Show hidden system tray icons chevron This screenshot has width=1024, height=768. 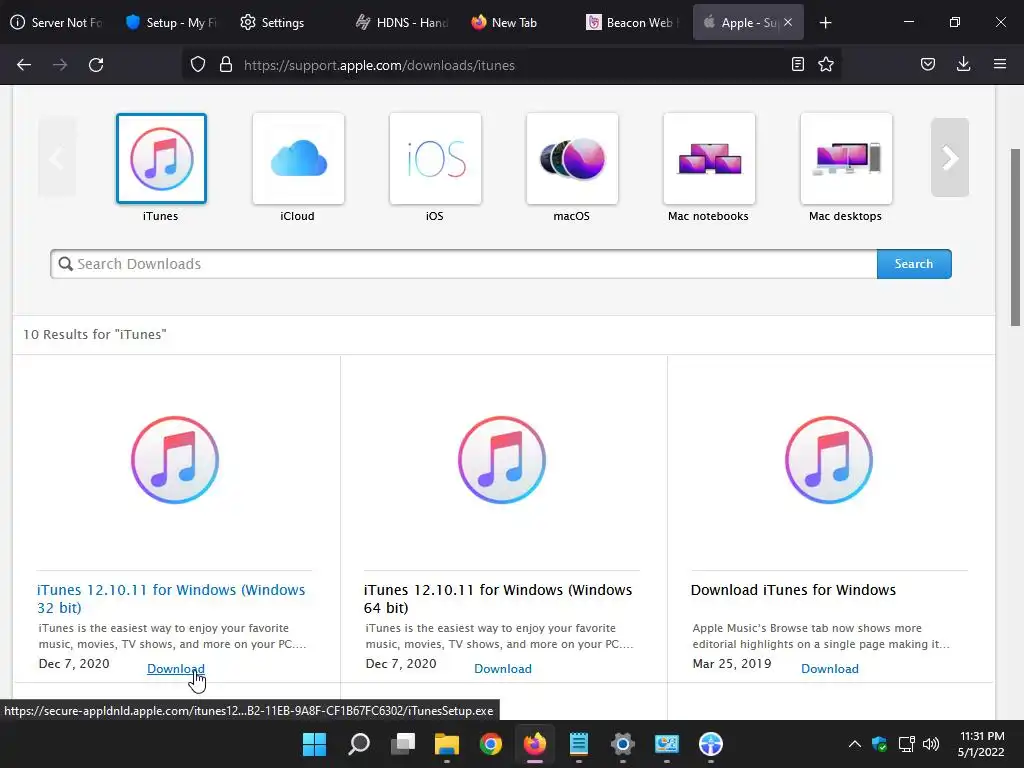[854, 744]
